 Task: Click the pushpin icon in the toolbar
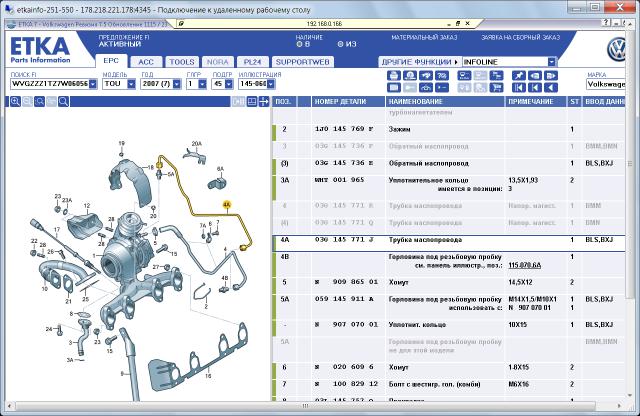518,76
